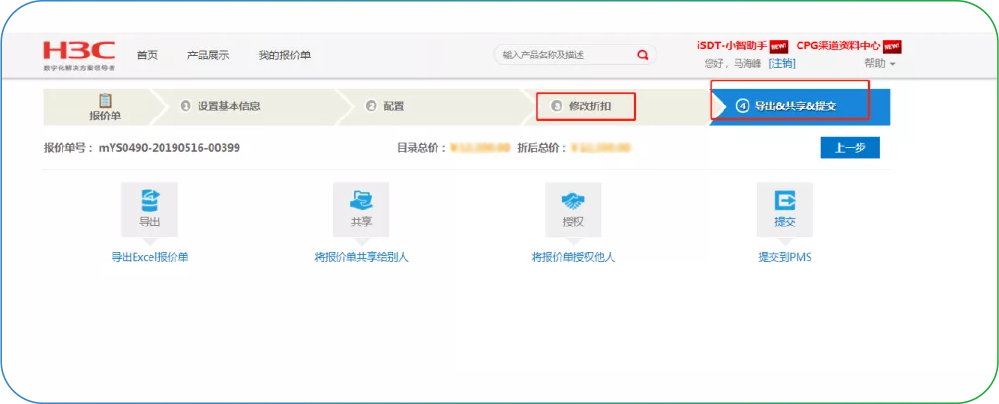Click the 注销 logout link
Image resolution: width=999 pixels, height=404 pixels.
[x=782, y=64]
